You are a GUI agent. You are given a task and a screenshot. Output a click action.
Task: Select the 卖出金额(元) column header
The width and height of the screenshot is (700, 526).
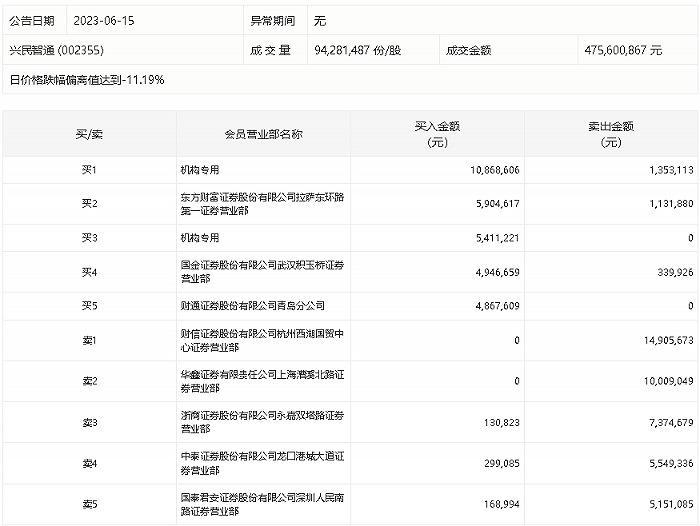611,134
